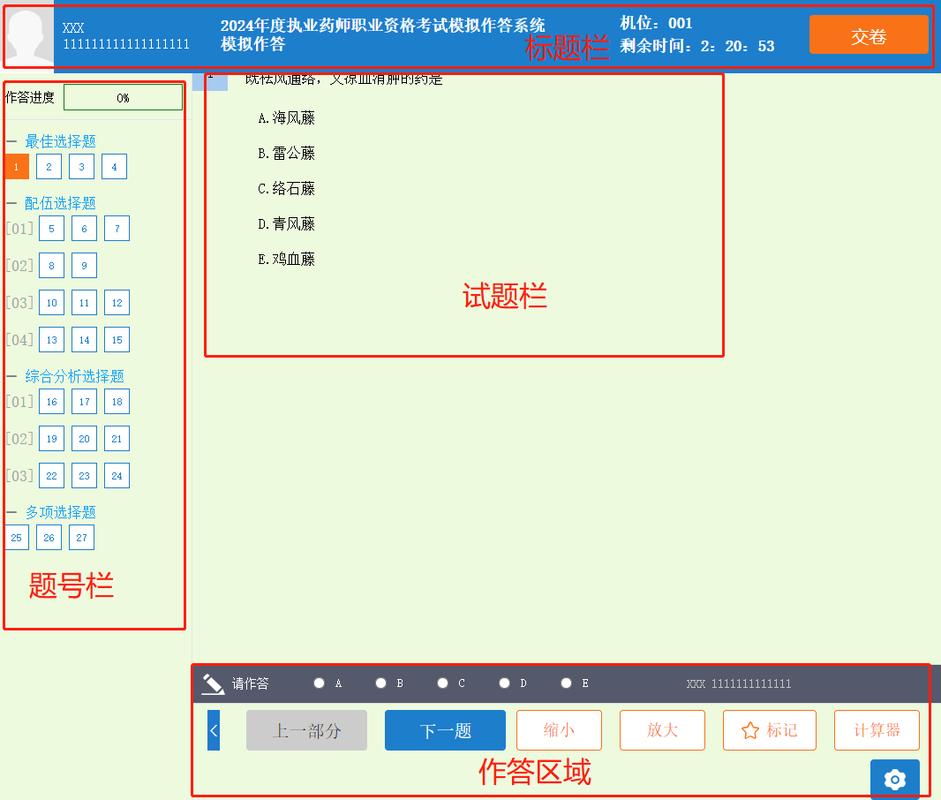The image size is (941, 800).
Task: Collapse the 最佳选择题 section
Action: (x=11, y=142)
